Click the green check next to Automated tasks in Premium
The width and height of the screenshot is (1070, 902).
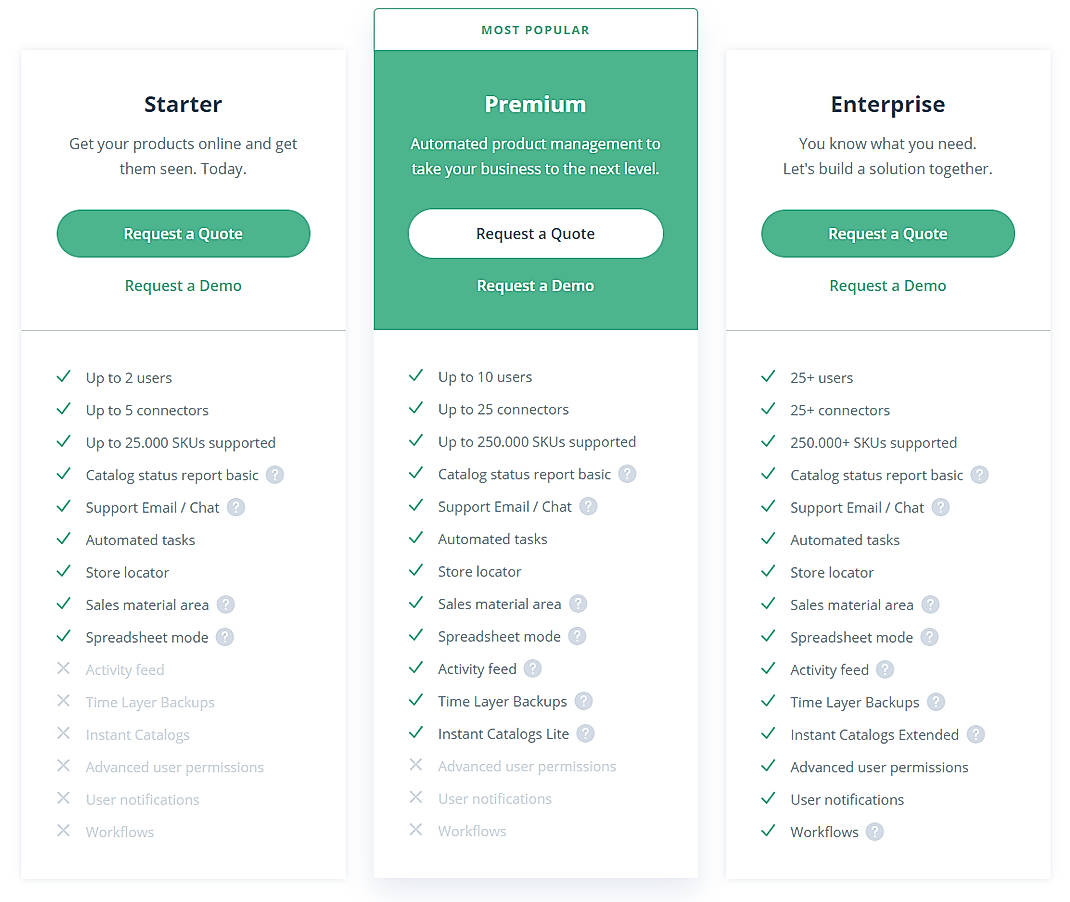point(416,539)
